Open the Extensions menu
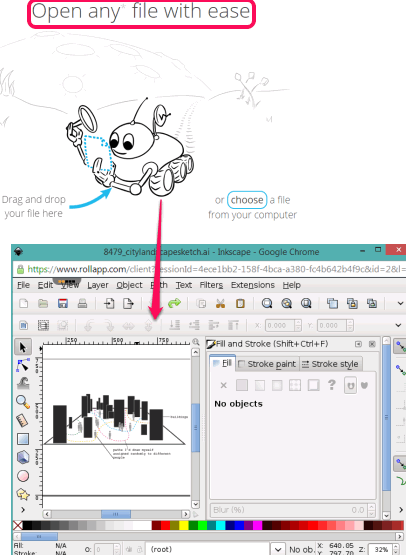This screenshot has height=555, width=406. click(253, 285)
